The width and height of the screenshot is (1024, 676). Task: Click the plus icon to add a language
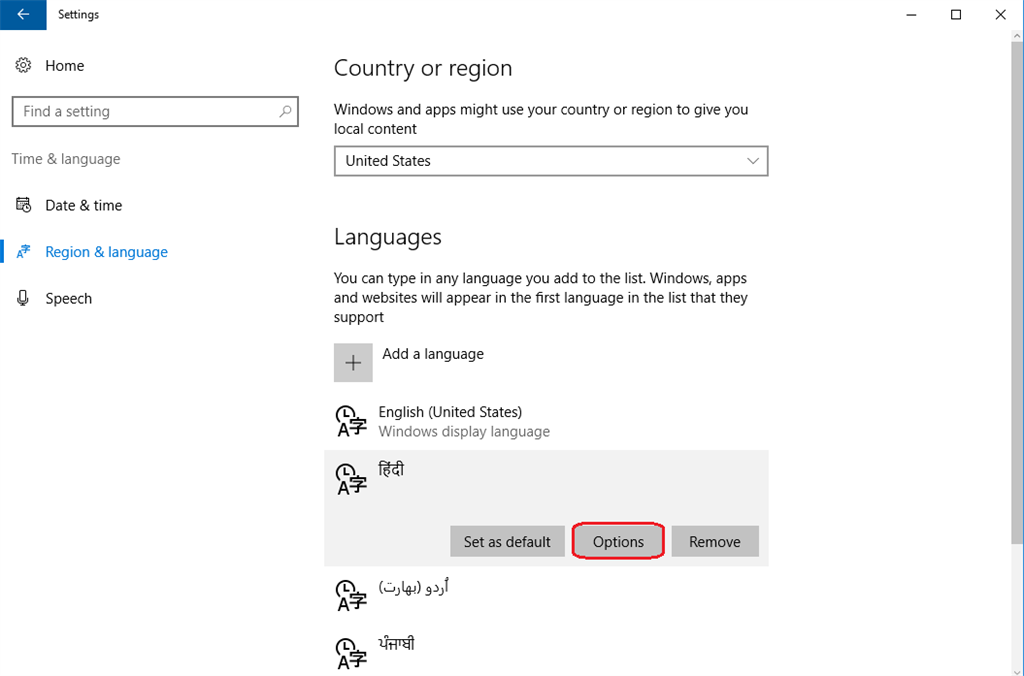(353, 362)
